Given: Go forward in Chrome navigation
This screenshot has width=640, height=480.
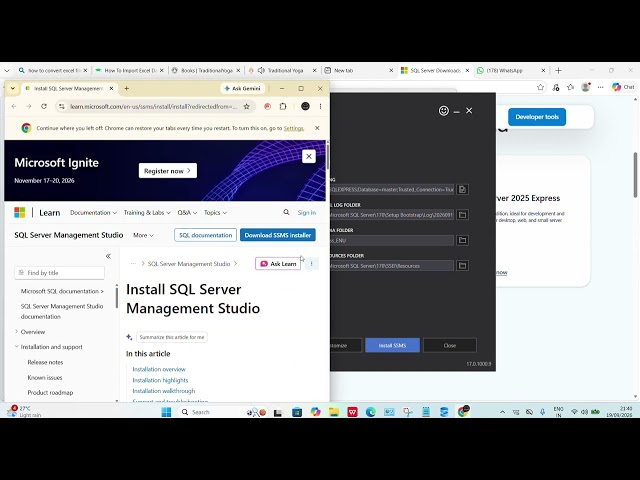Looking at the screenshot, I should click(29, 107).
